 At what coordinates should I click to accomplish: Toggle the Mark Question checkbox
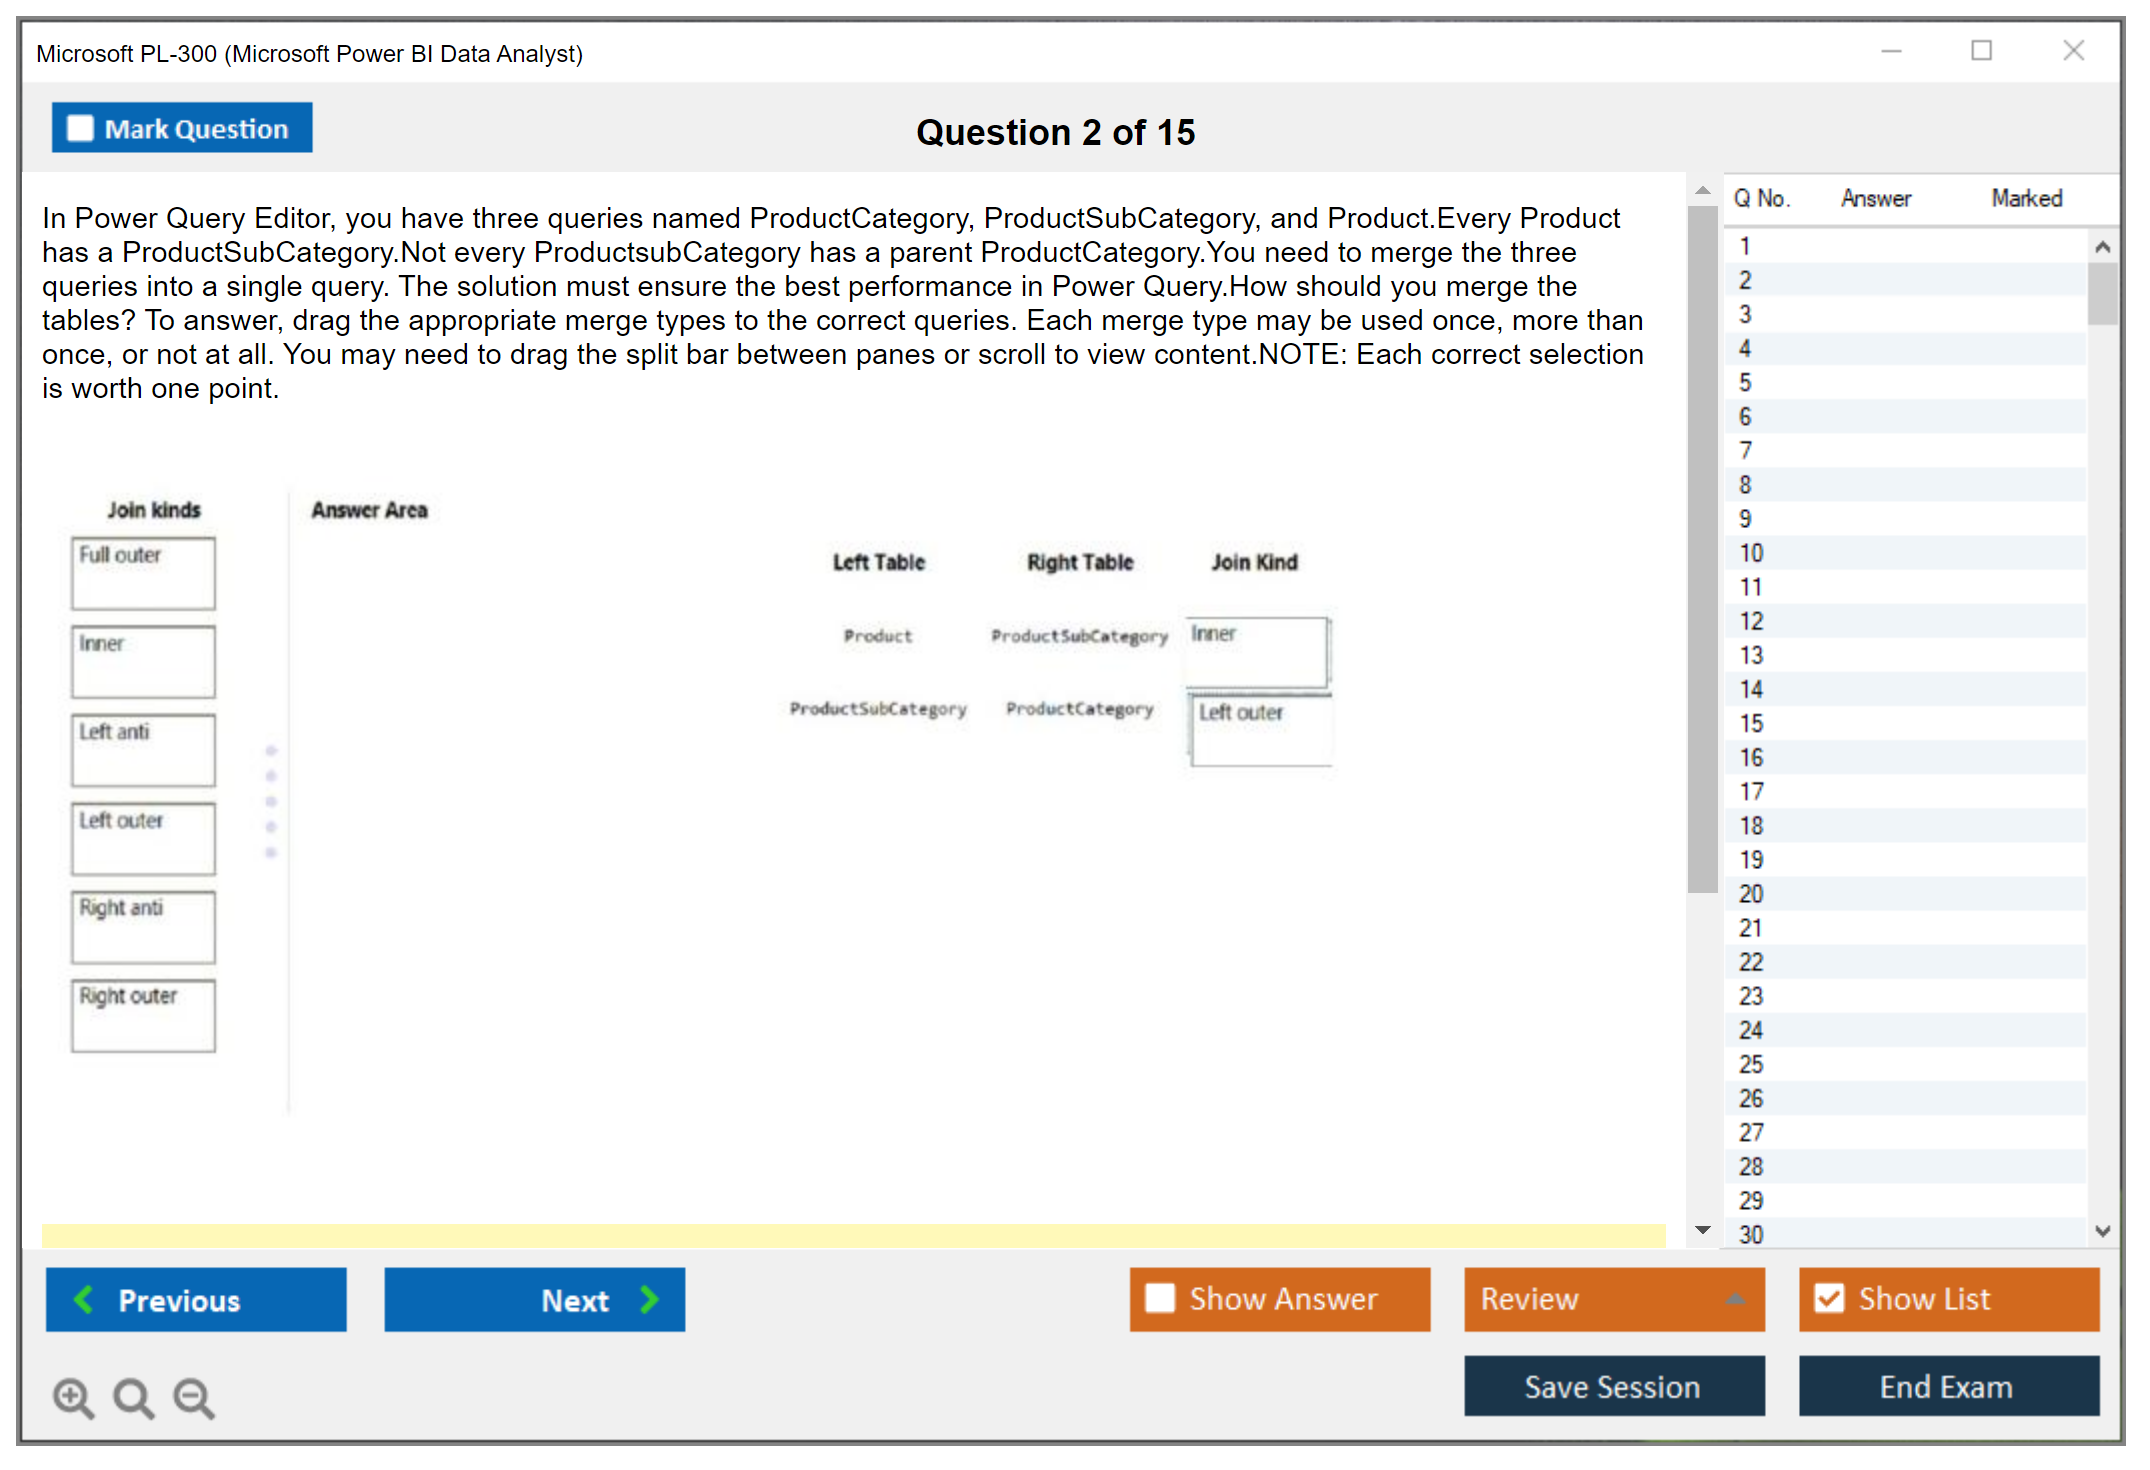80,128
